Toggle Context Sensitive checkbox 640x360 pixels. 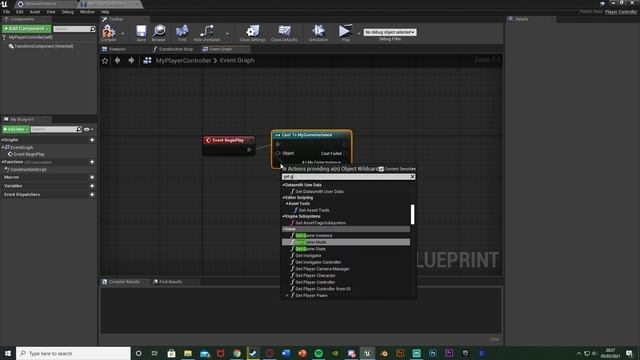tap(381, 169)
